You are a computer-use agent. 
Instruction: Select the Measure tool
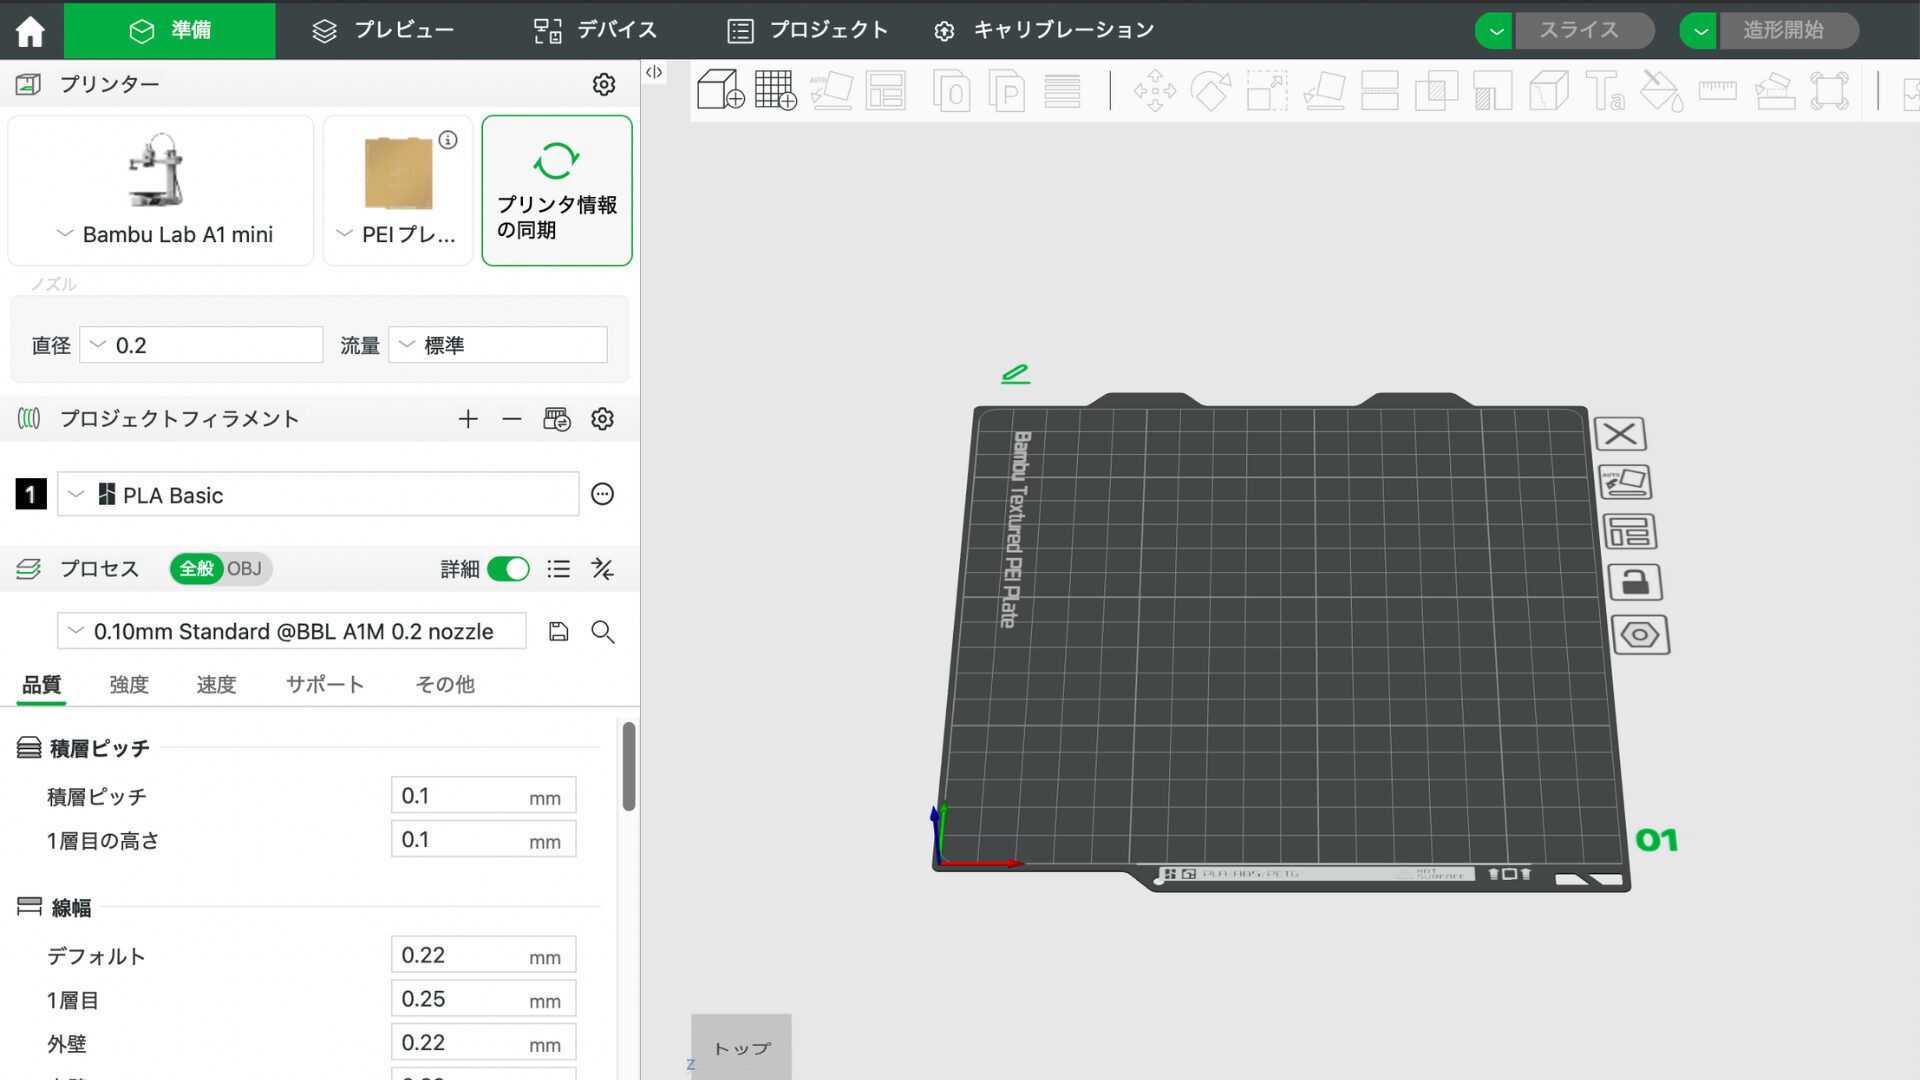[1717, 91]
